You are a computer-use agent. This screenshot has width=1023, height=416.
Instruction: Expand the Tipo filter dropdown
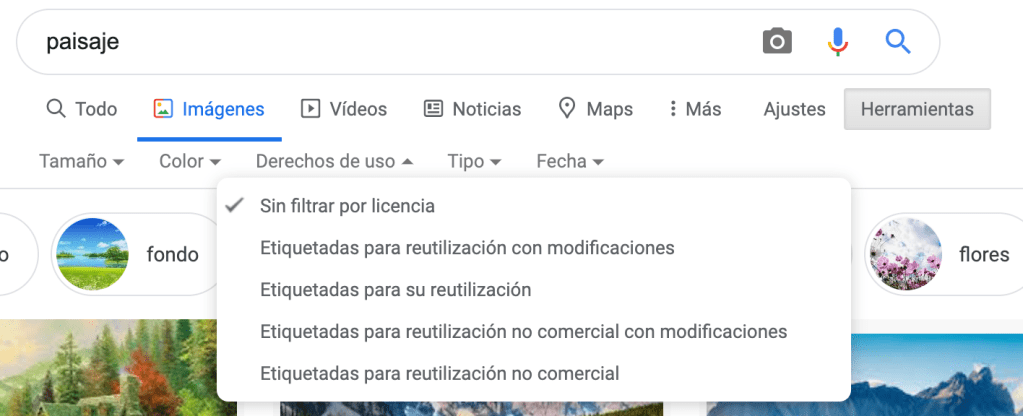(474, 161)
